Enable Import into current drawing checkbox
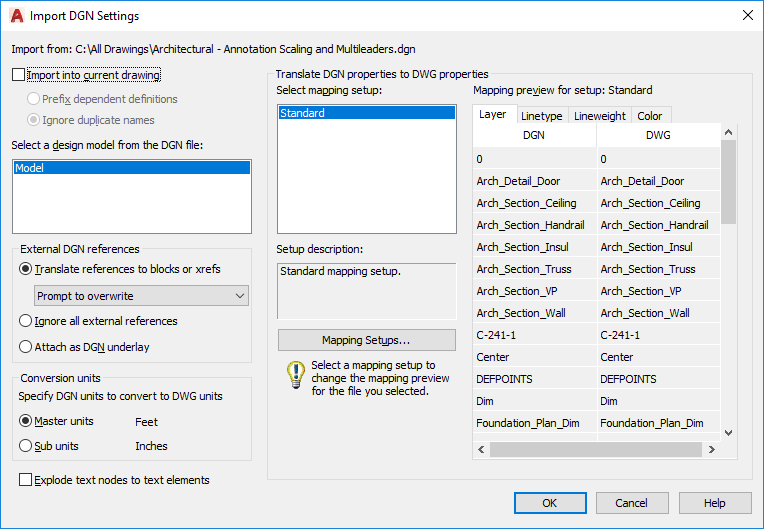The height and width of the screenshot is (529, 764). 19,75
